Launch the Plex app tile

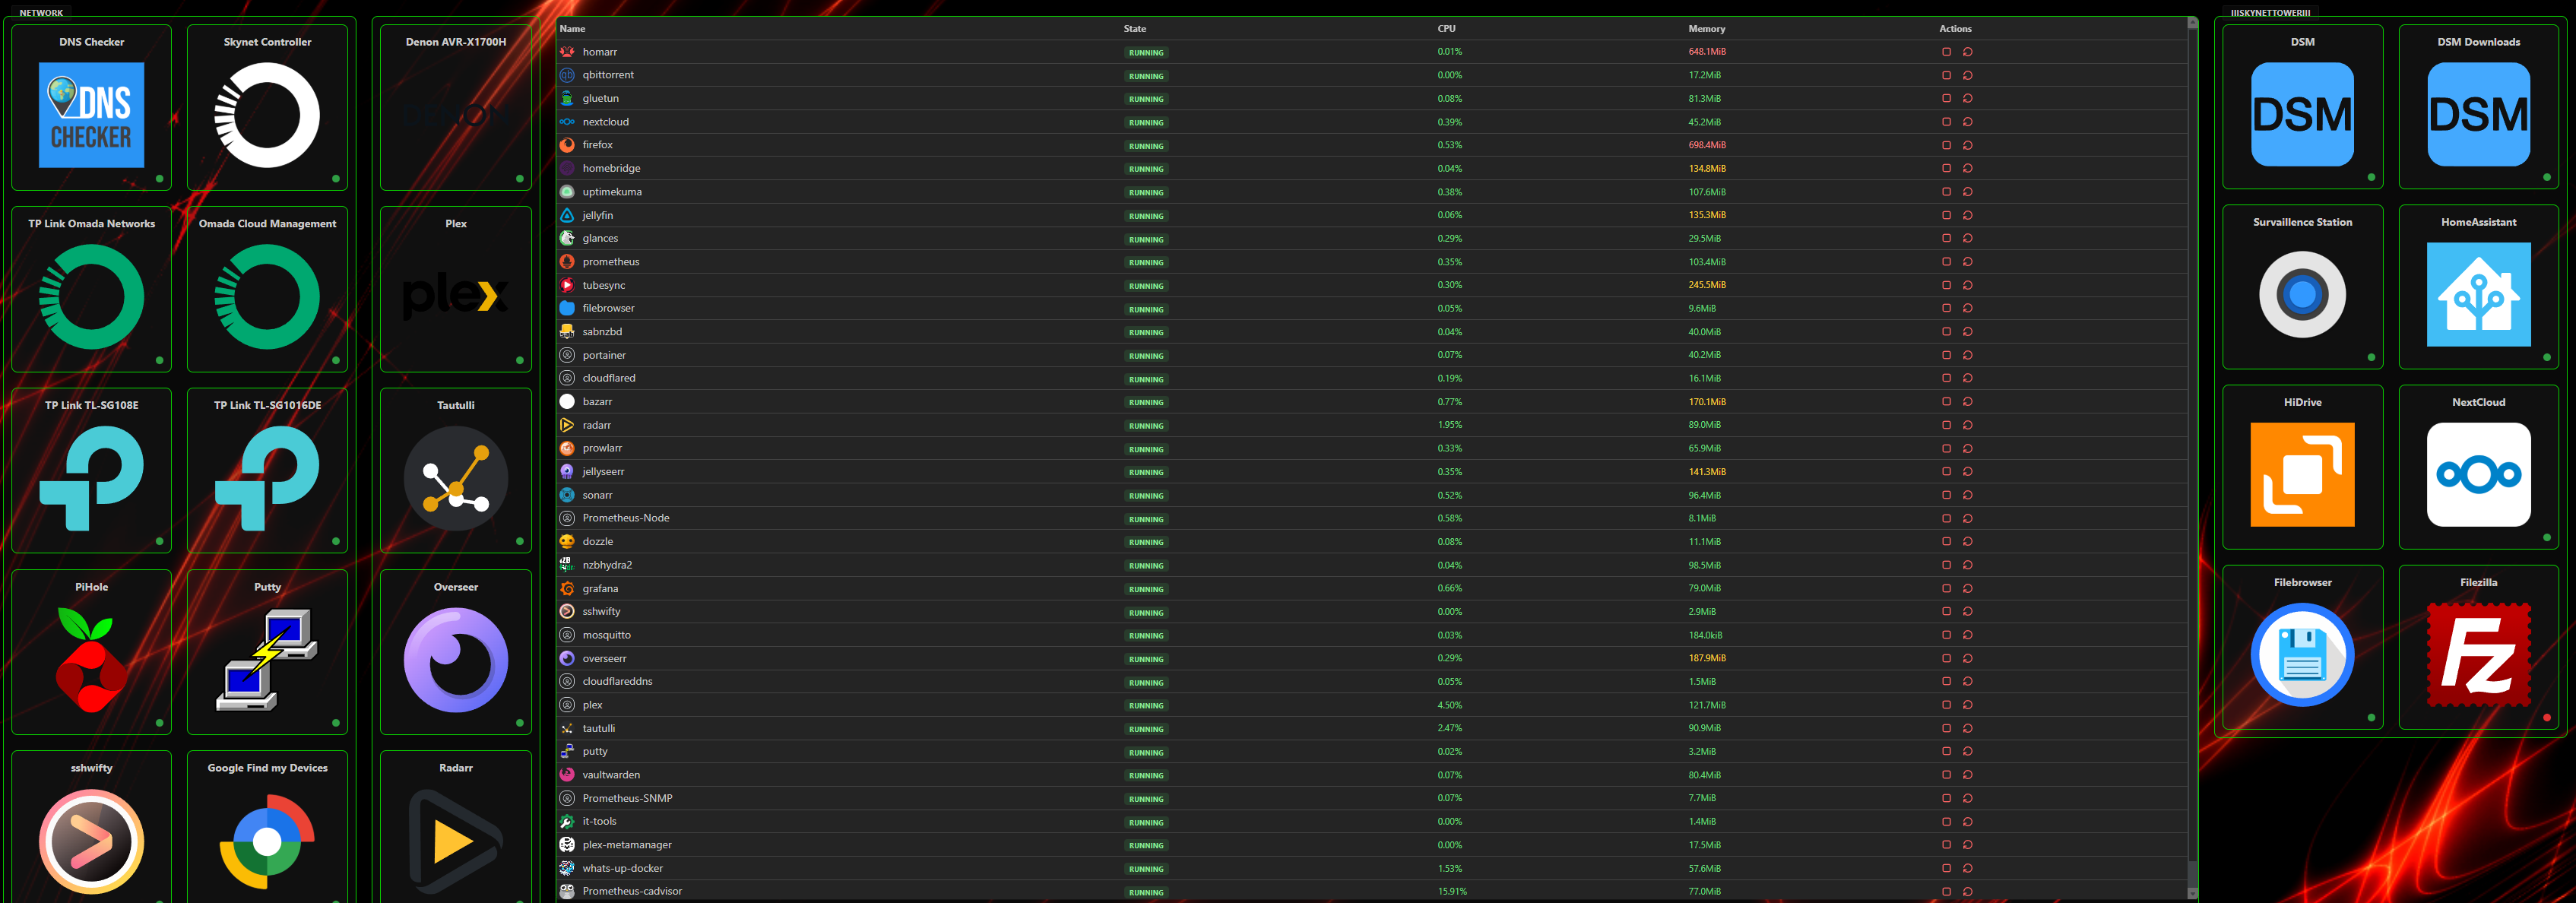[455, 296]
